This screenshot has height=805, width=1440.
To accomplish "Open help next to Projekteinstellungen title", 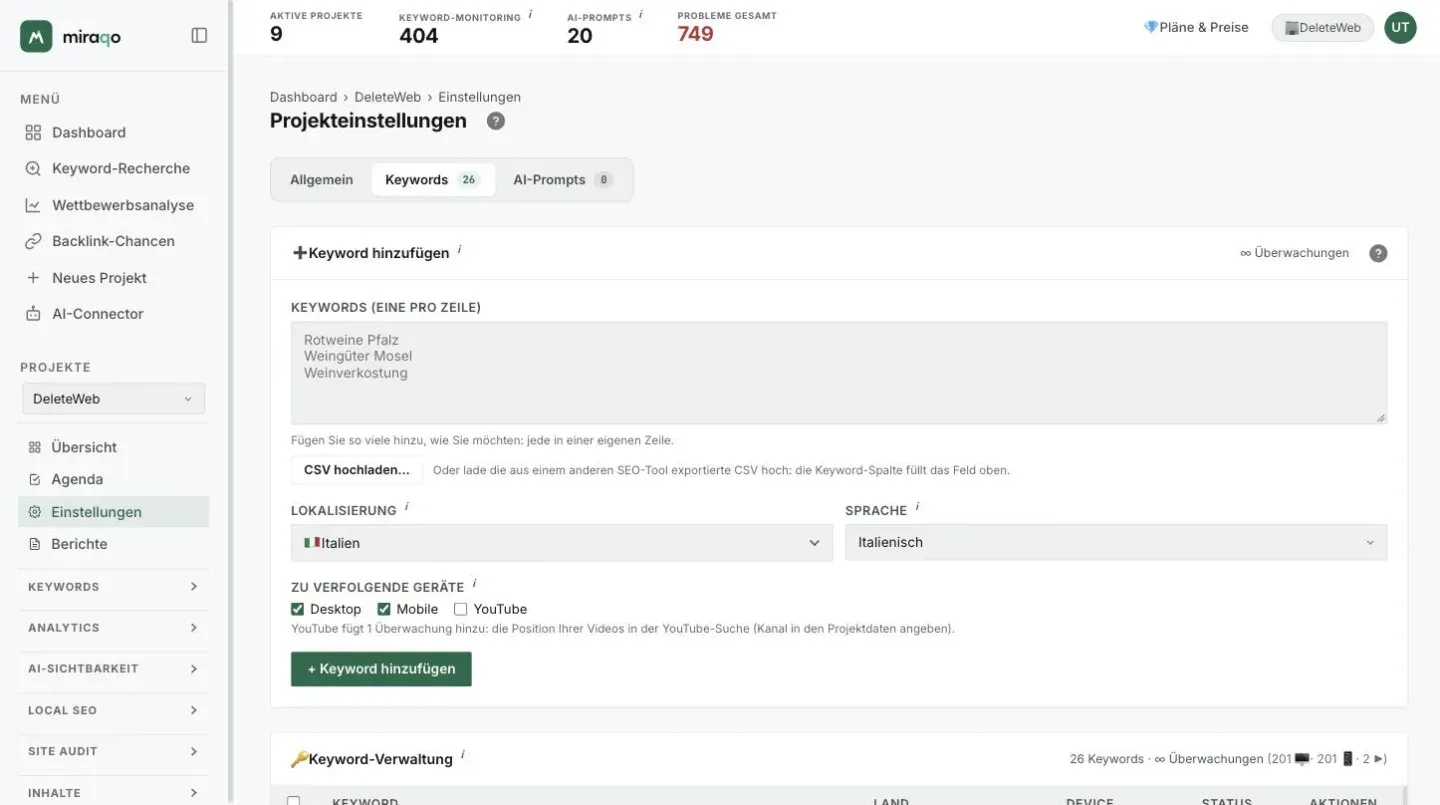I will (496, 121).
